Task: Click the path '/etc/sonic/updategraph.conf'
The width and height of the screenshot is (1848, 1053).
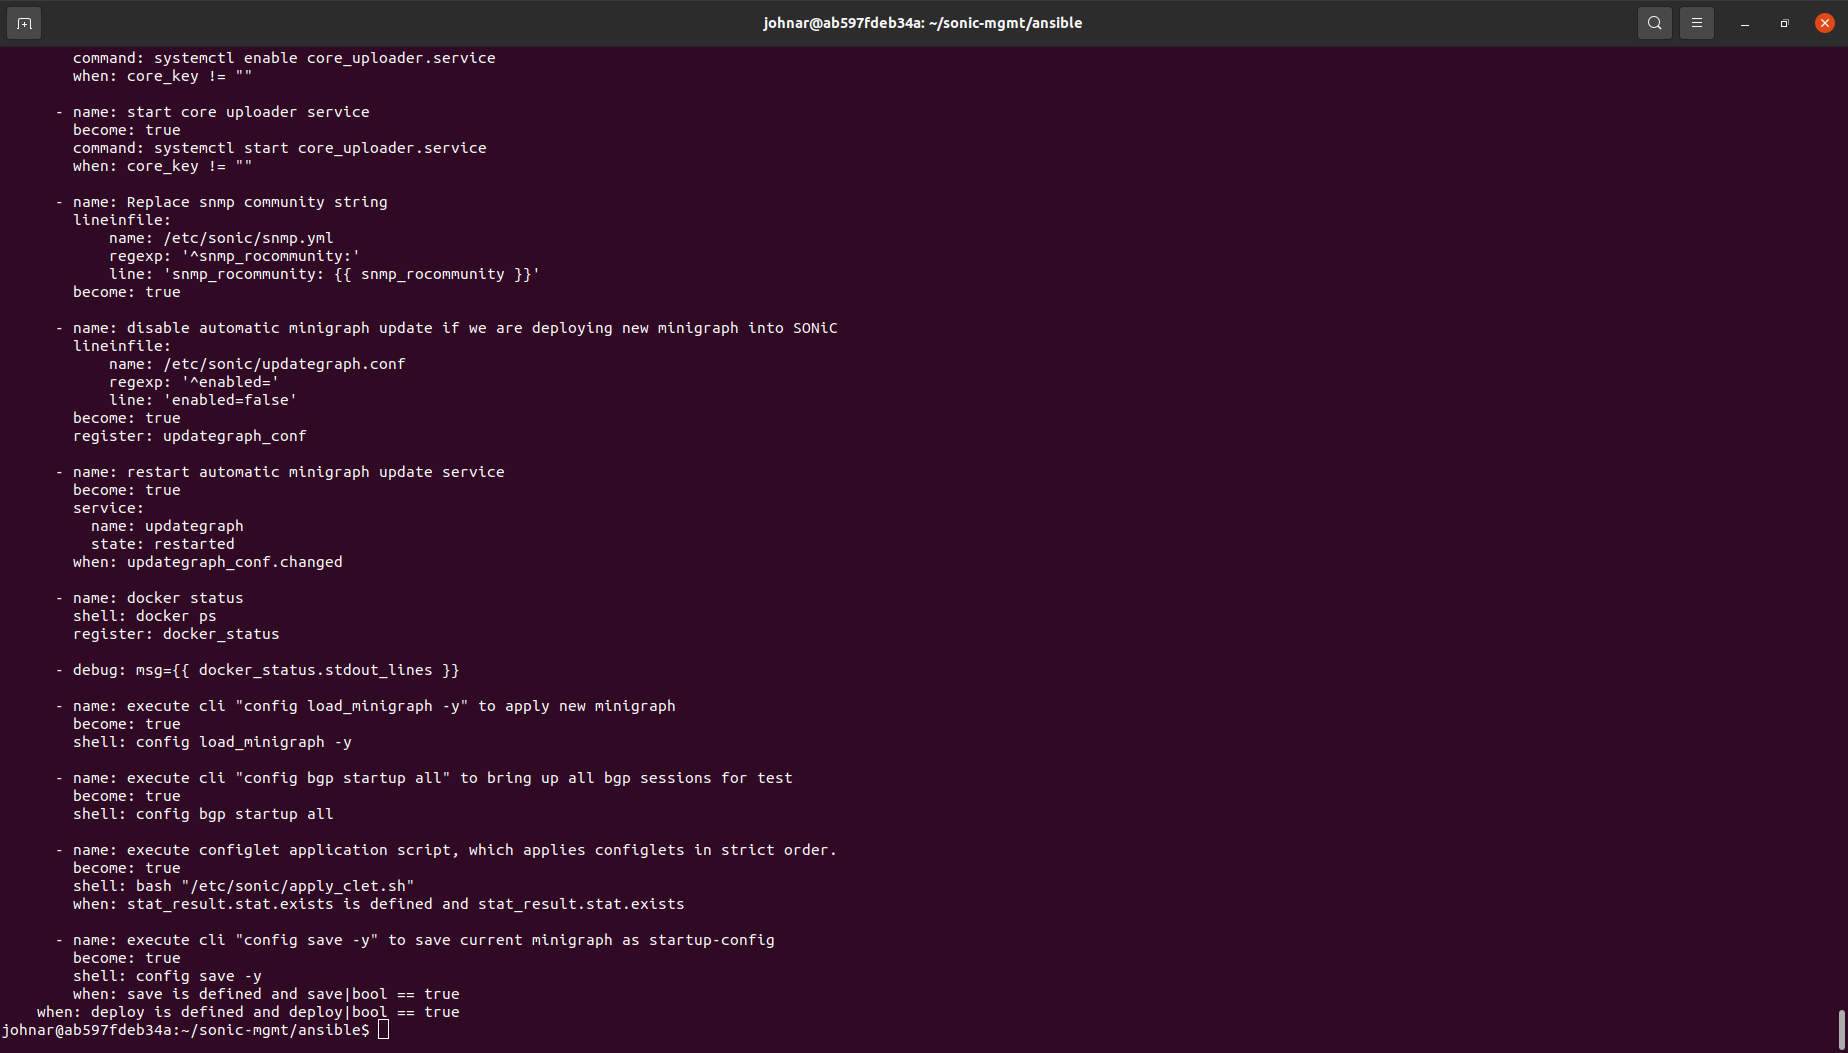Action: [284, 364]
